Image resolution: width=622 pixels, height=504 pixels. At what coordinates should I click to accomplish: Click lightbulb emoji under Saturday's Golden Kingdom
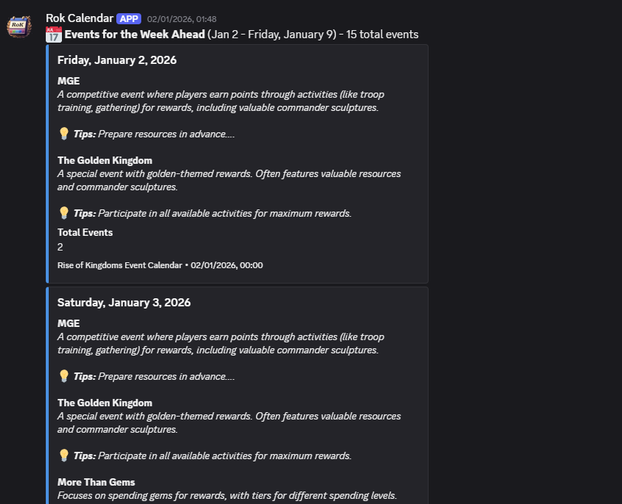(63, 455)
